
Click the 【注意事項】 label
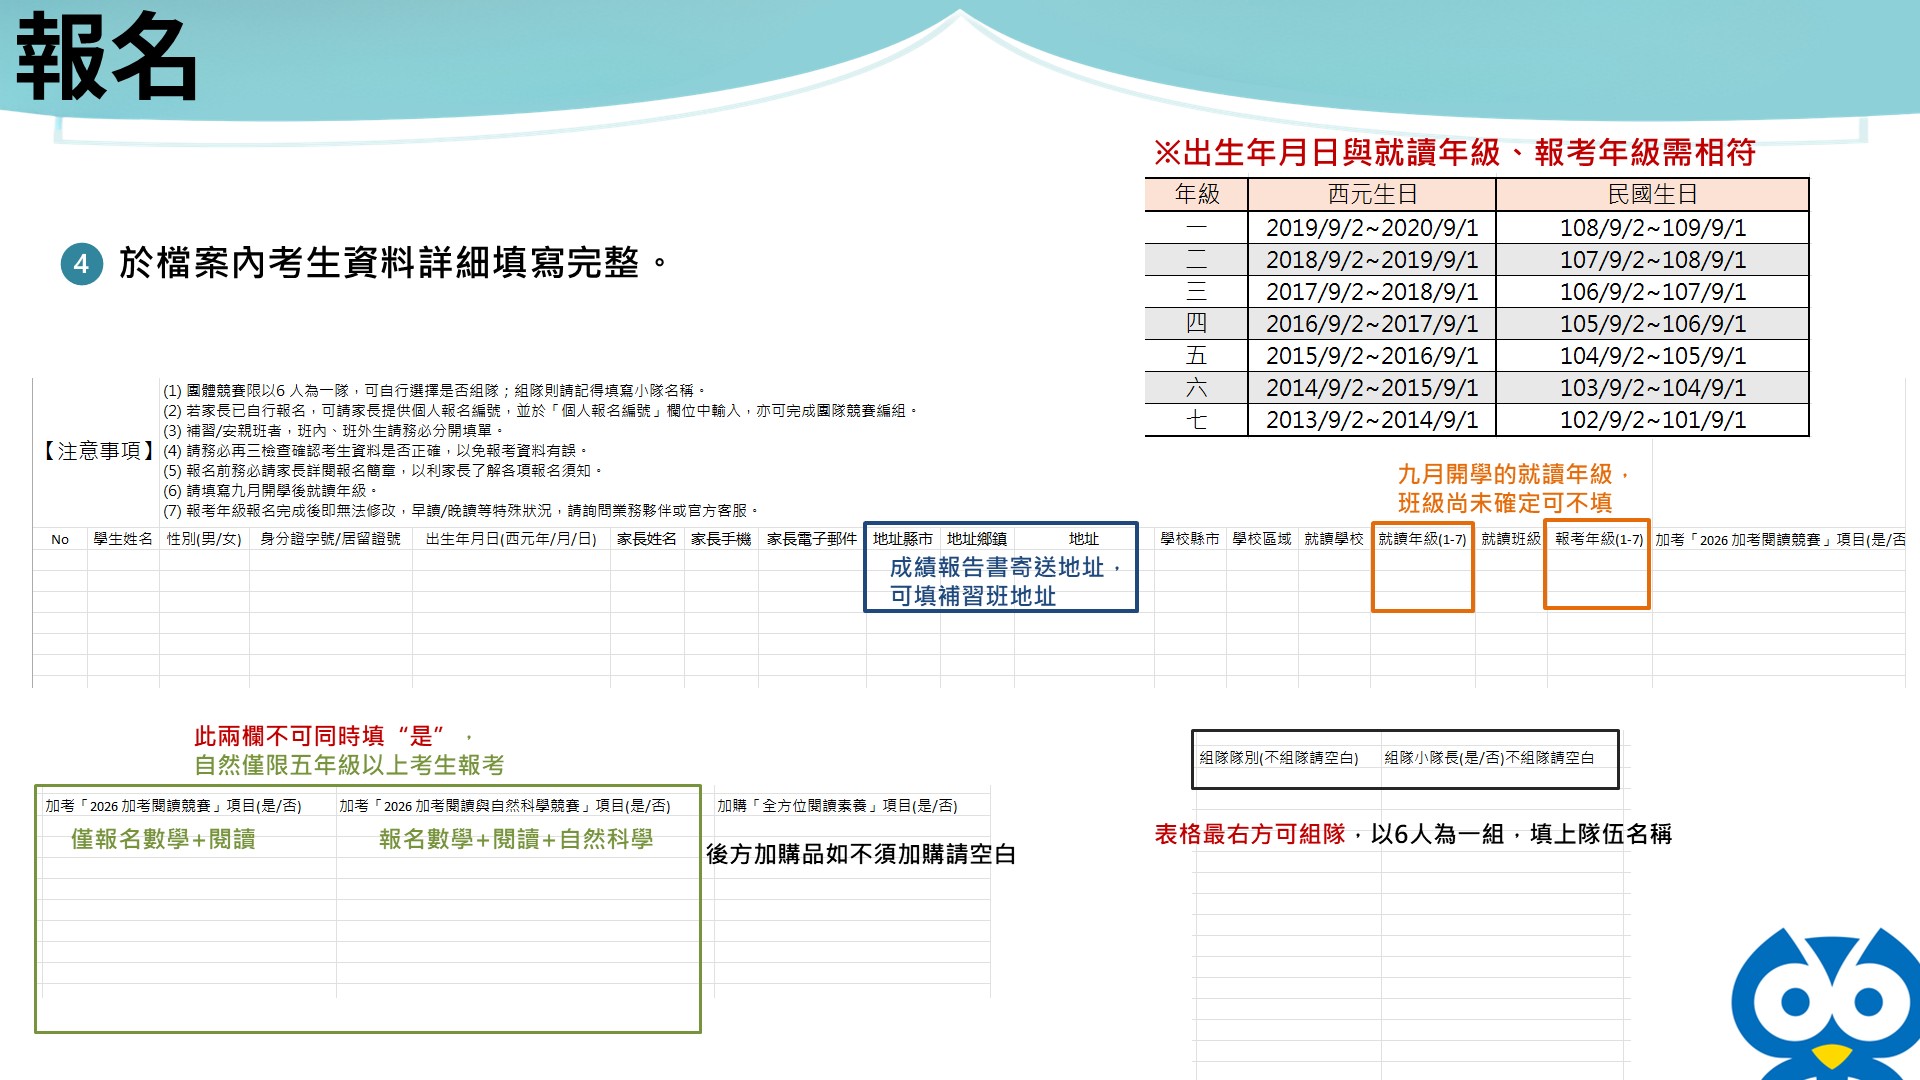coord(97,451)
